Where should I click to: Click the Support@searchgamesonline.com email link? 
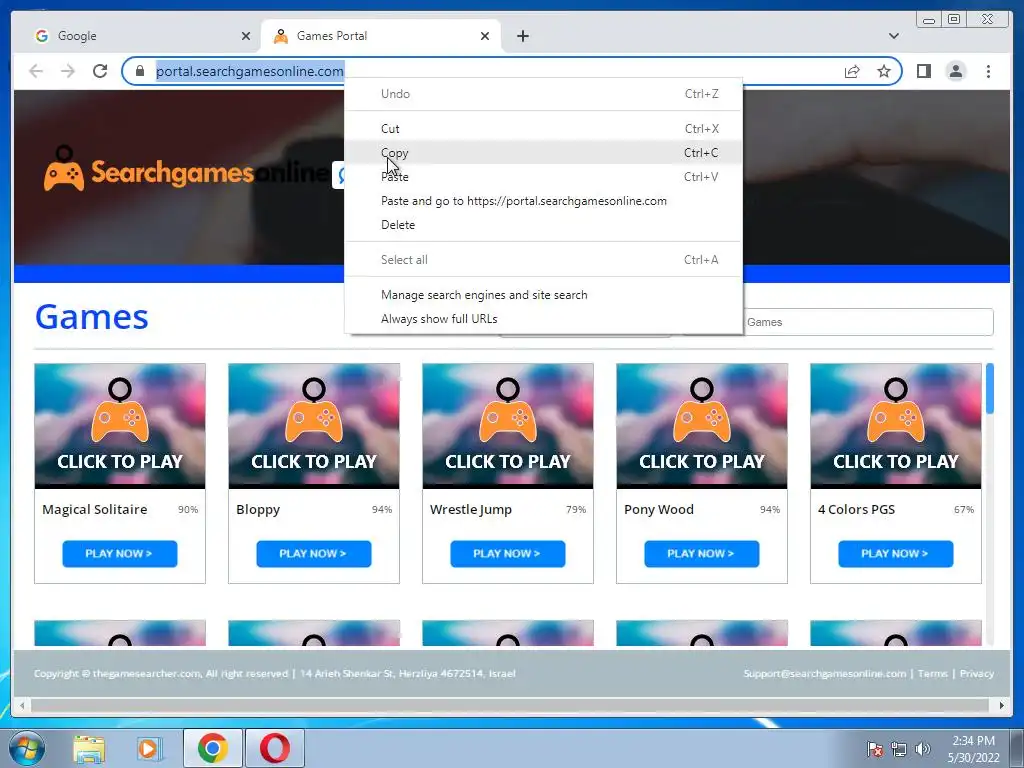coord(824,673)
